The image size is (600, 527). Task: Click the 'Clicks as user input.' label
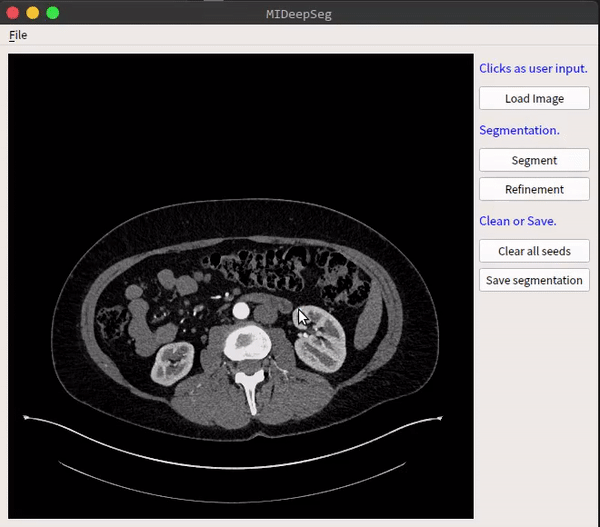coord(533,69)
